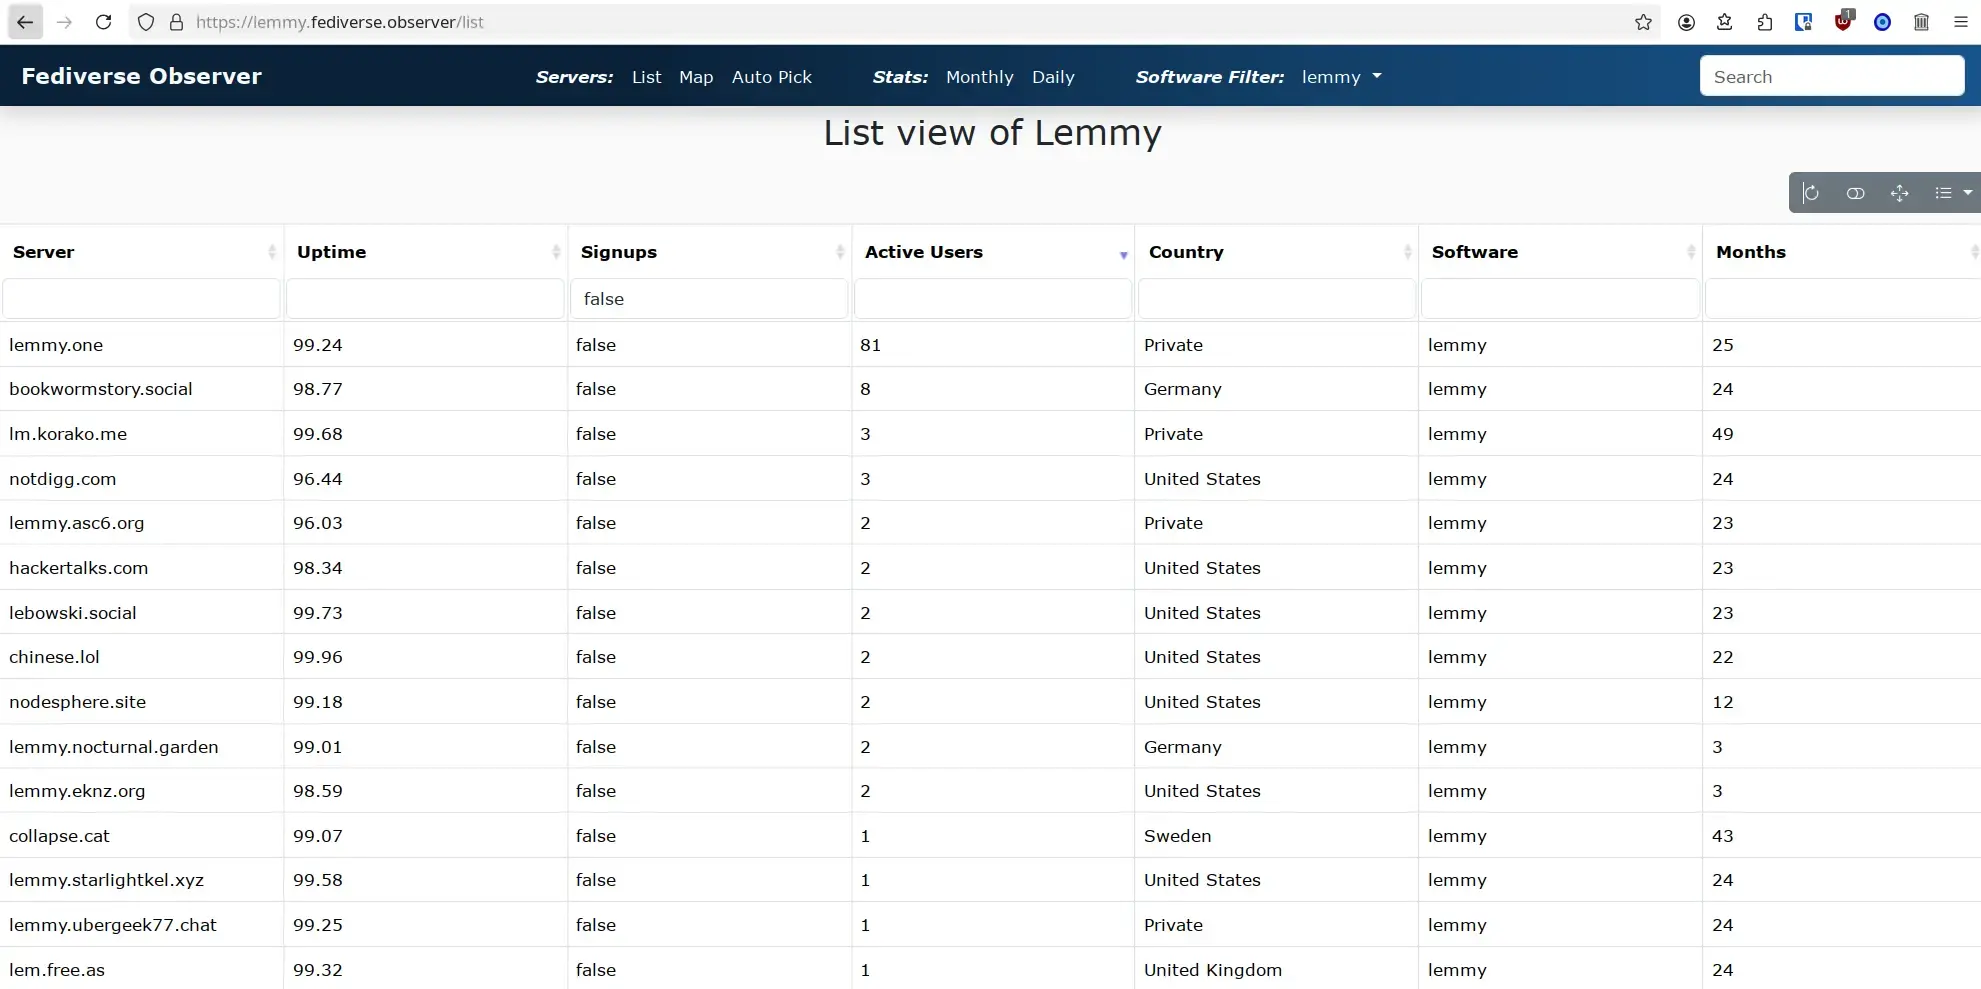Open the blue circle extension icon
Image resolution: width=1981 pixels, height=989 pixels.
coord(1882,22)
